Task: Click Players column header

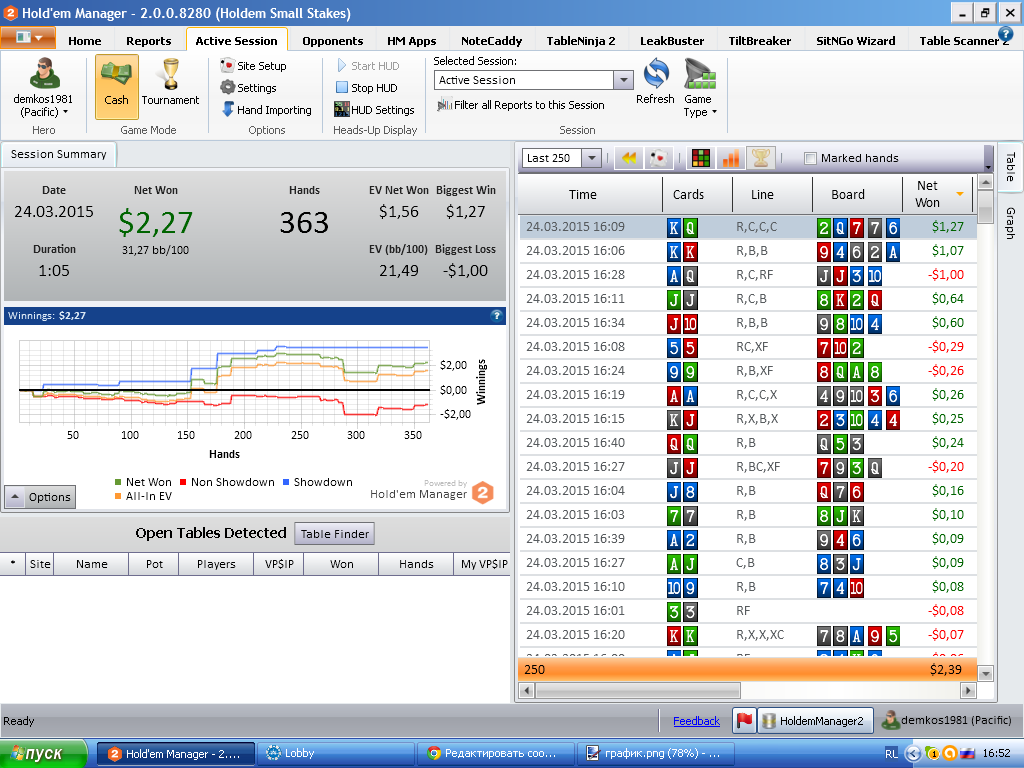Action: (x=216, y=564)
